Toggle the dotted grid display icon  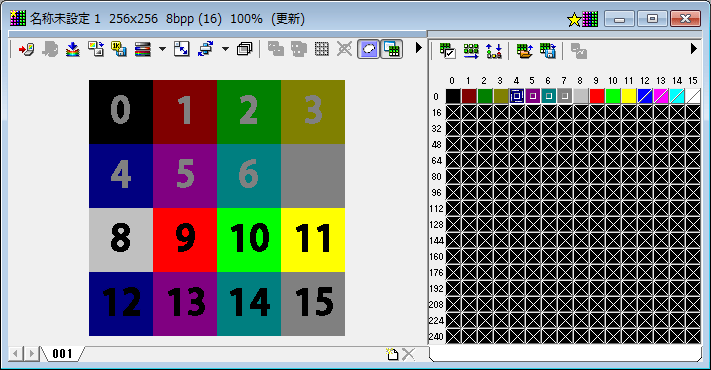point(321,49)
